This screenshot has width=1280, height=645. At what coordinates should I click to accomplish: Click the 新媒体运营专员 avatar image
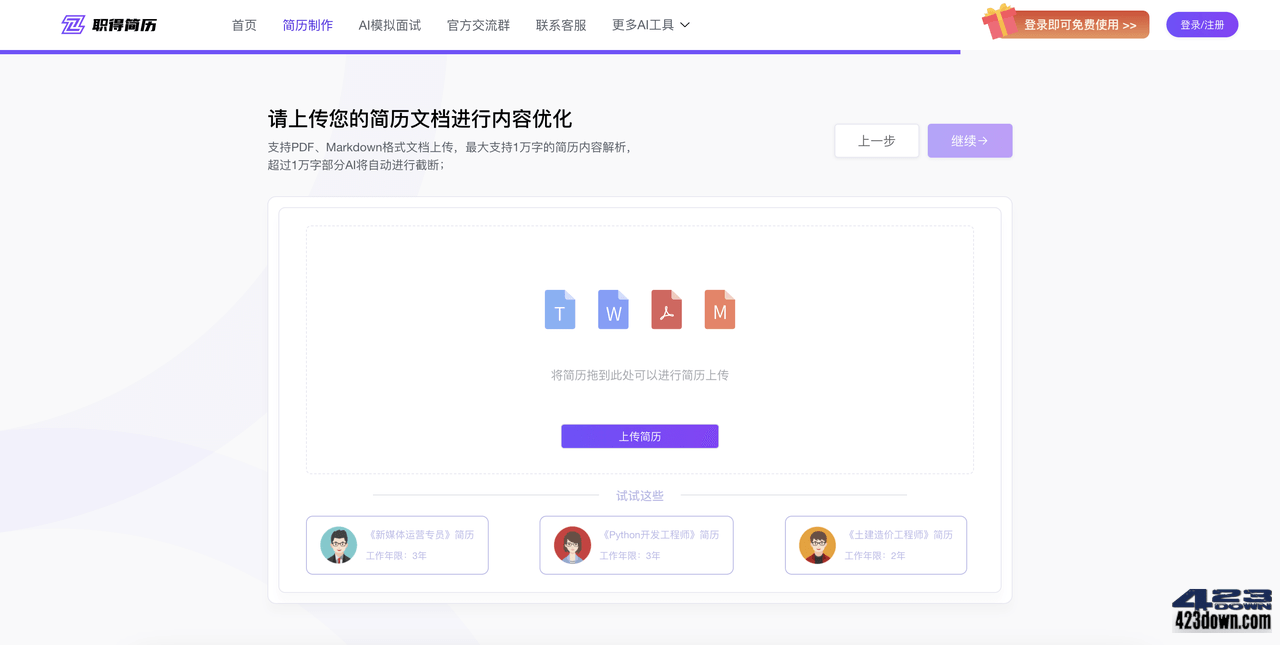(340, 545)
